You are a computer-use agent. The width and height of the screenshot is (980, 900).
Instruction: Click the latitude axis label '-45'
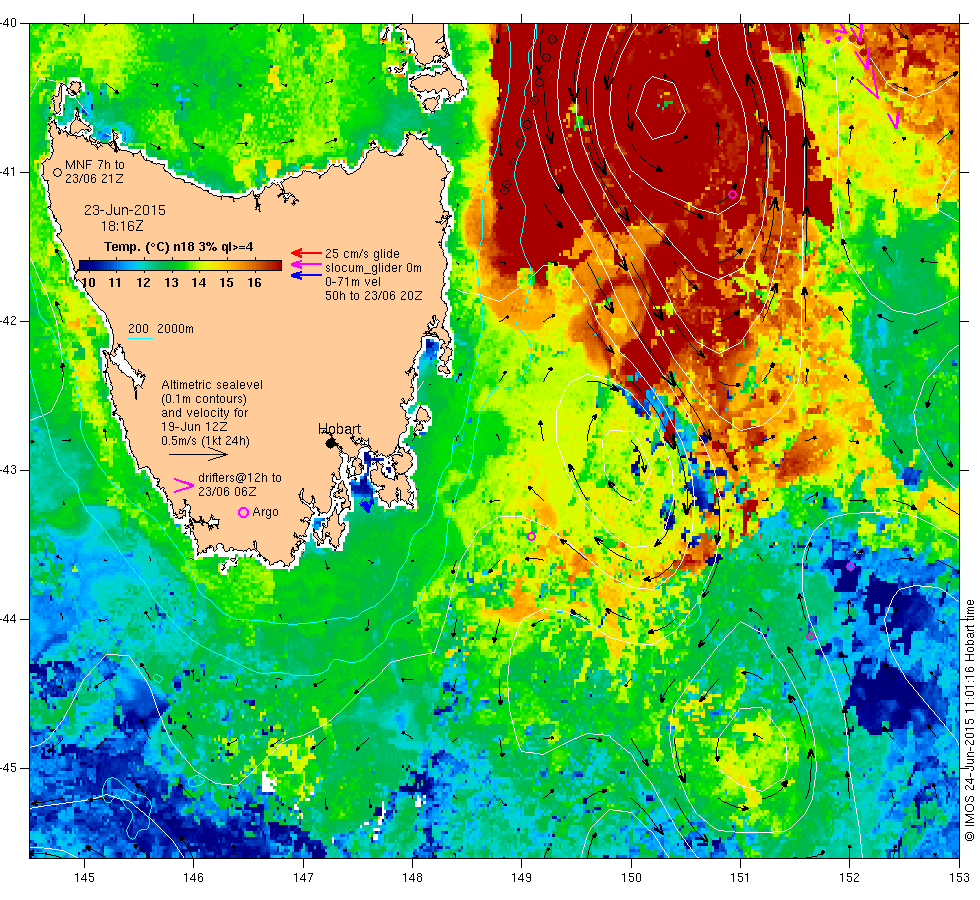pyautogui.click(x=9, y=768)
